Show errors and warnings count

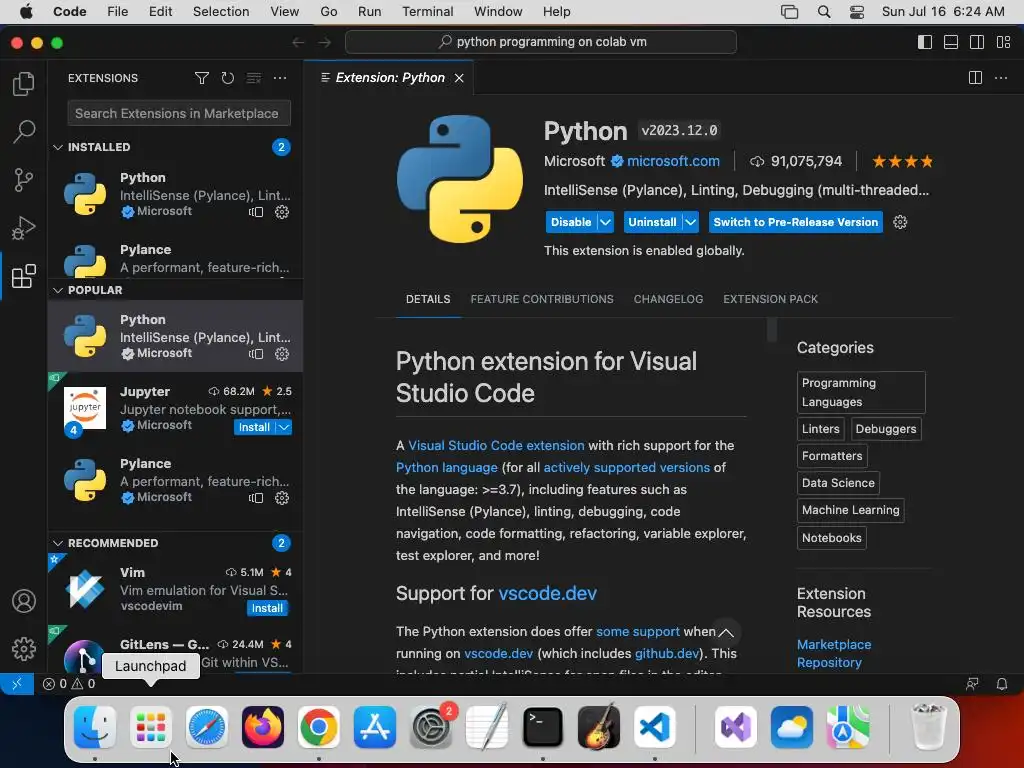click(69, 684)
